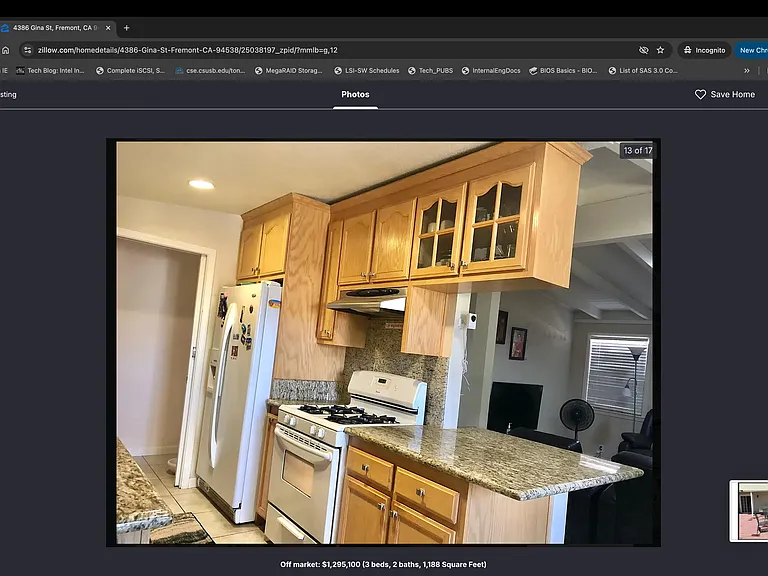The height and width of the screenshot is (576, 768).
Task: Open the MegaRAID Storage bookmark
Action: [288, 71]
